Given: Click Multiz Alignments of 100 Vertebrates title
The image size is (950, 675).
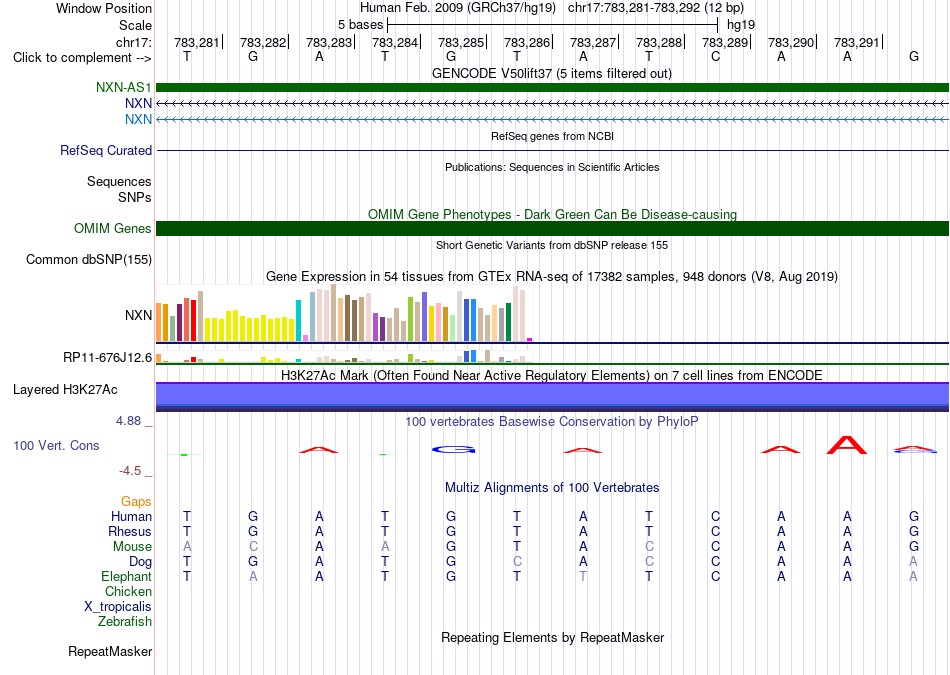Looking at the screenshot, I should pyautogui.click(x=552, y=488).
